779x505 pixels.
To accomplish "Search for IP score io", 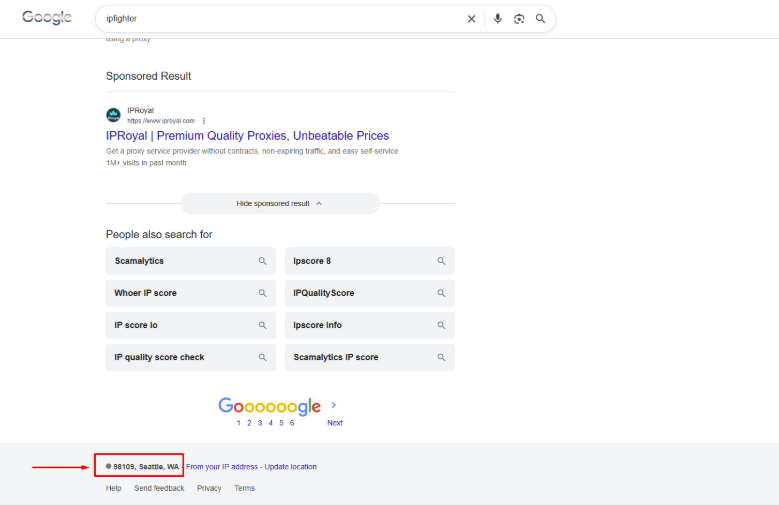I will click(x=191, y=325).
